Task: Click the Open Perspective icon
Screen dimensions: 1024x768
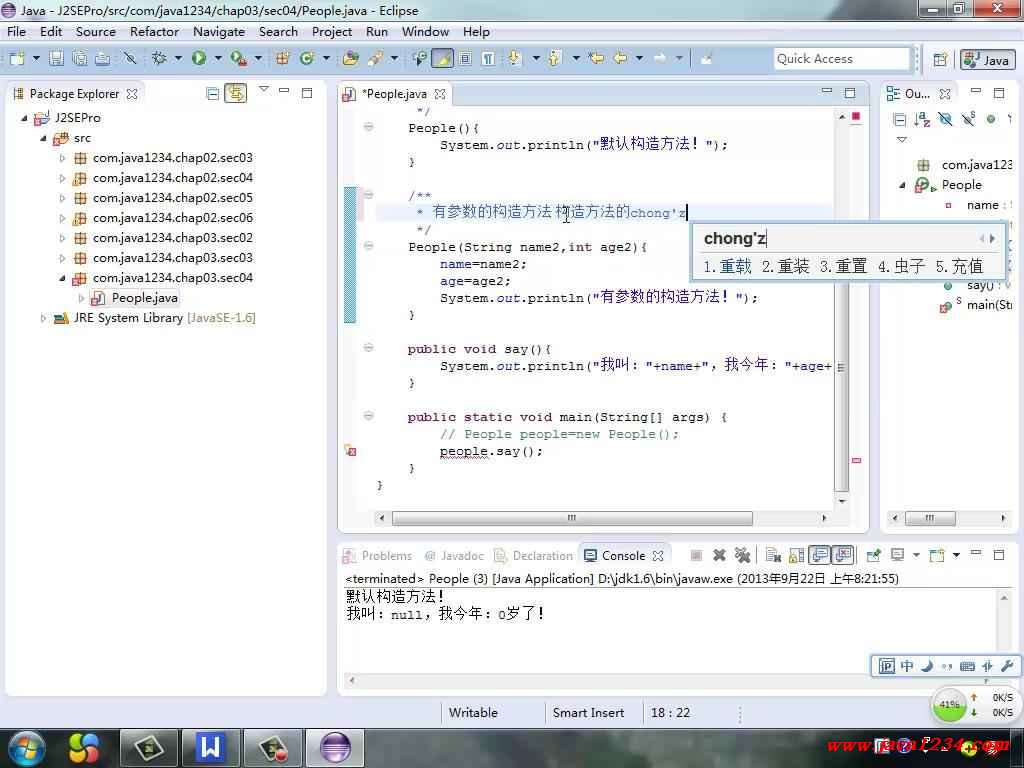Action: coord(940,59)
